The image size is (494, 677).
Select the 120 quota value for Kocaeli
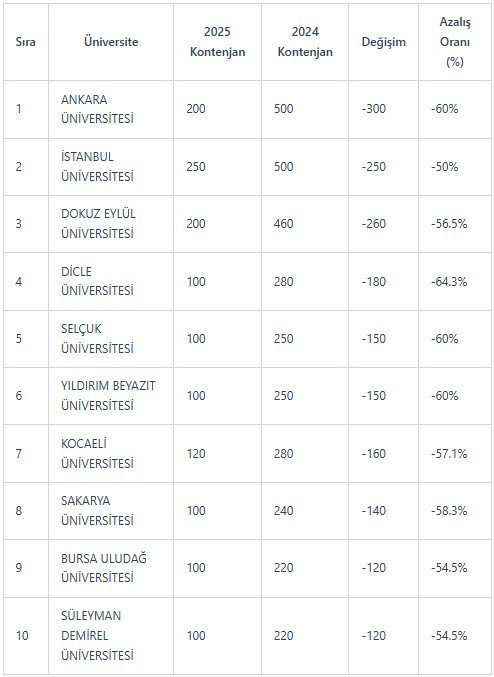coord(196,454)
